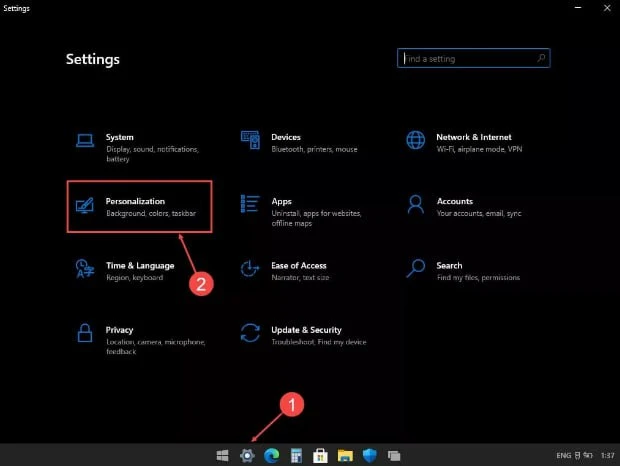The height and width of the screenshot is (466, 620).
Task: Click the Settings gear on taskbar
Action: pyautogui.click(x=247, y=455)
